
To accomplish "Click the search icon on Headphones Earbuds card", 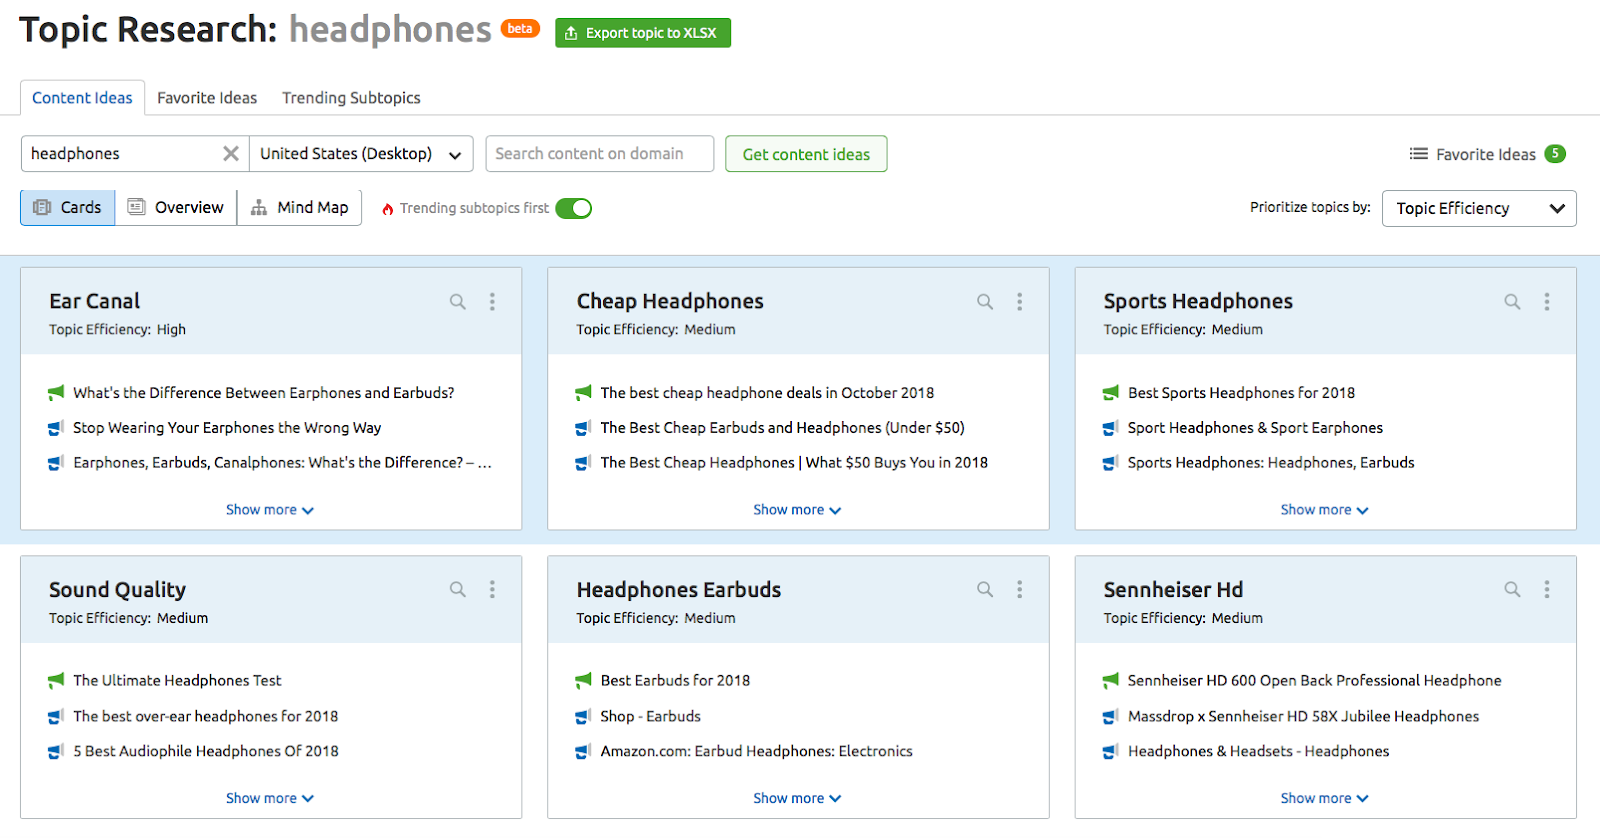I will [985, 590].
